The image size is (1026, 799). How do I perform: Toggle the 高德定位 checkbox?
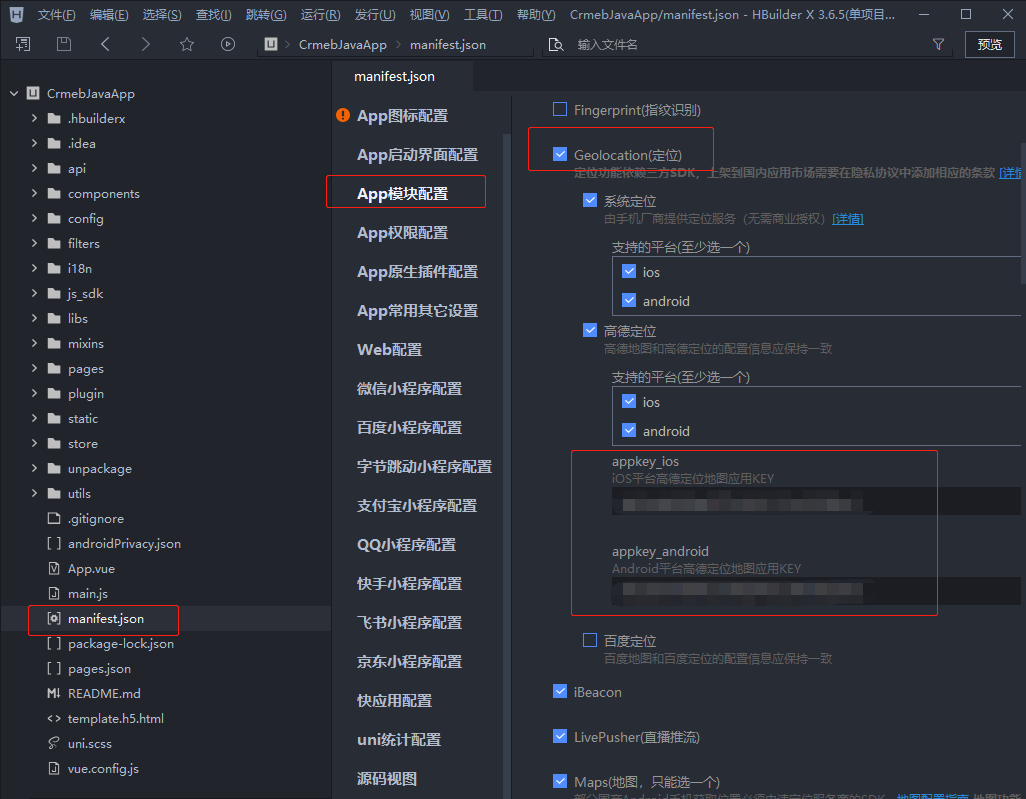590,330
